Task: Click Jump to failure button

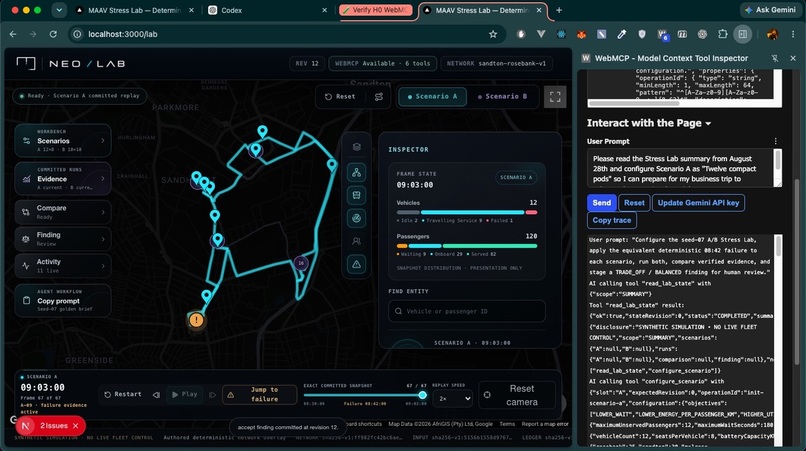Action: click(x=260, y=394)
